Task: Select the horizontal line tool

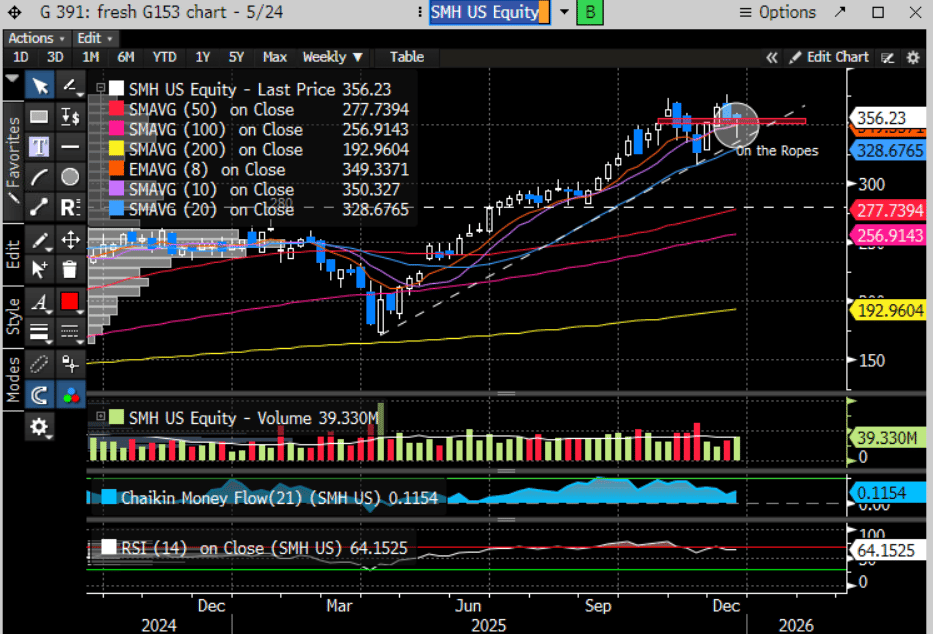Action: 71,146
